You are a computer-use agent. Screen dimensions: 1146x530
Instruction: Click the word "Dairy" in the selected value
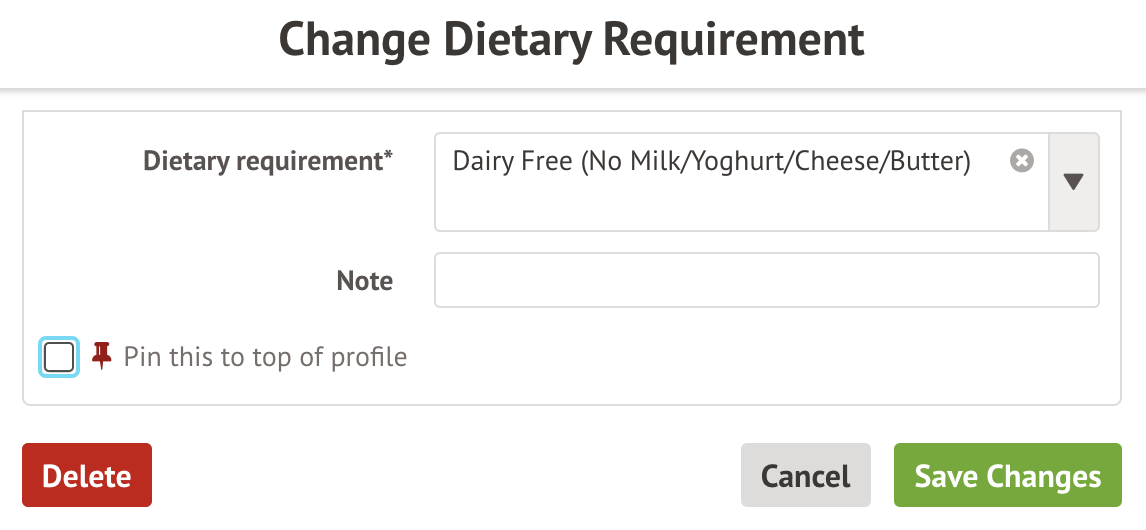coord(484,162)
